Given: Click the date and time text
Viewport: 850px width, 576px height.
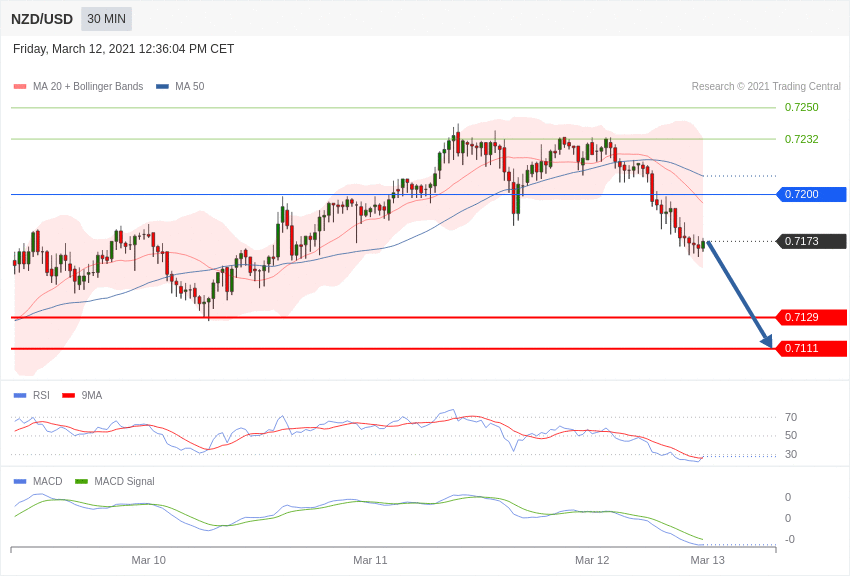Looking at the screenshot, I should coord(124,49).
